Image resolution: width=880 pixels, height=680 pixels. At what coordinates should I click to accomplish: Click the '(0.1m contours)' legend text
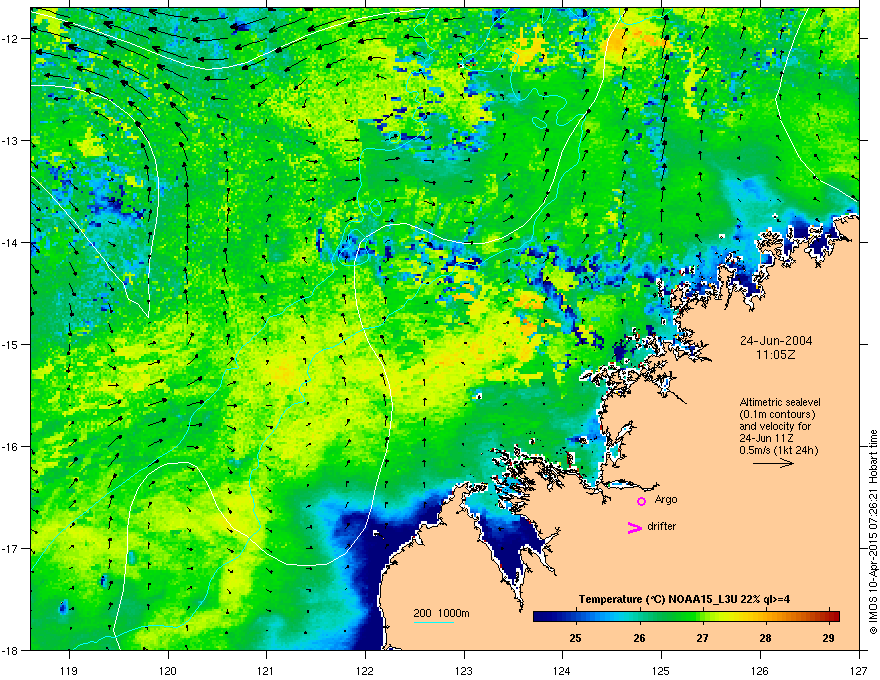[x=777, y=414]
